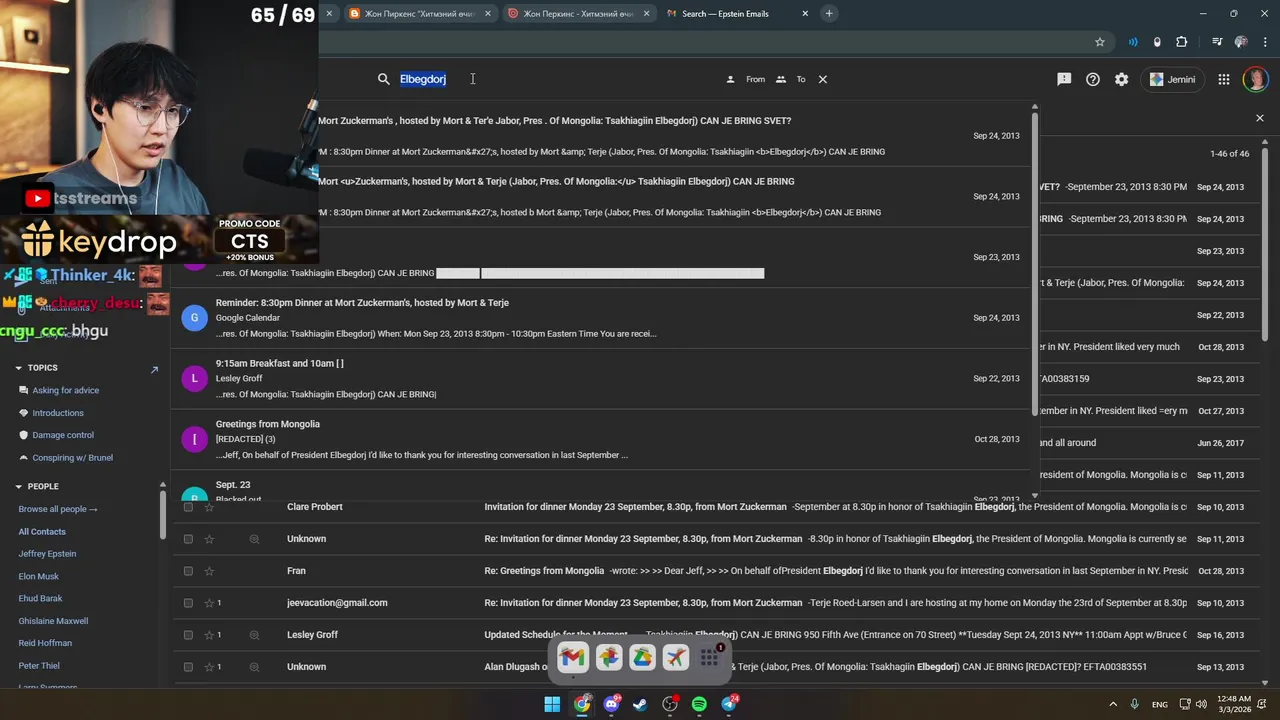Screen dimensions: 1280x720
Task: Open the Introductions topic
Action: tap(58, 413)
